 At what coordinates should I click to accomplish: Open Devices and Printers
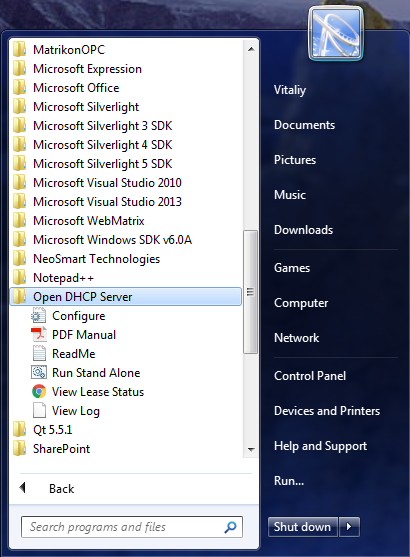[x=327, y=411]
